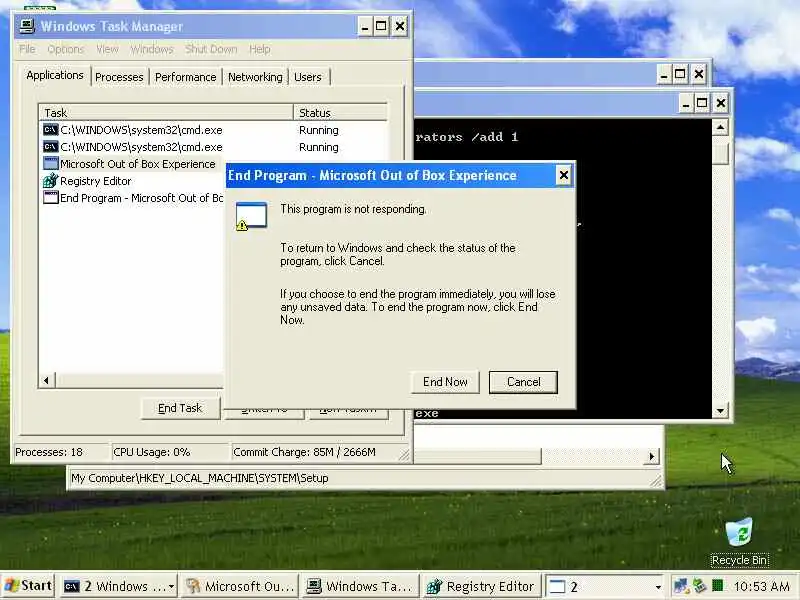Select the Registry Editor task row
Image resolution: width=800 pixels, height=600 pixels.
[132, 181]
